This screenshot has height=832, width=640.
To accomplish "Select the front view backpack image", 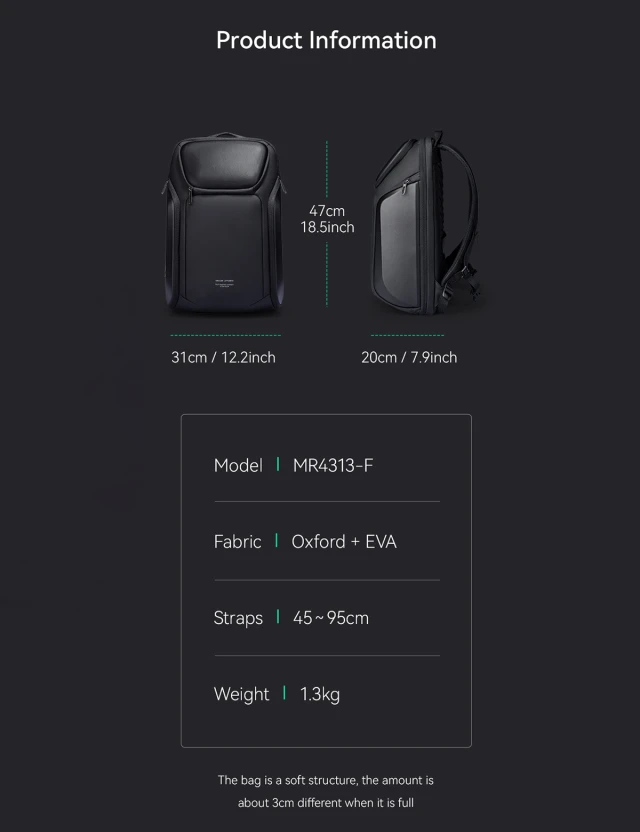I will pyautogui.click(x=224, y=223).
